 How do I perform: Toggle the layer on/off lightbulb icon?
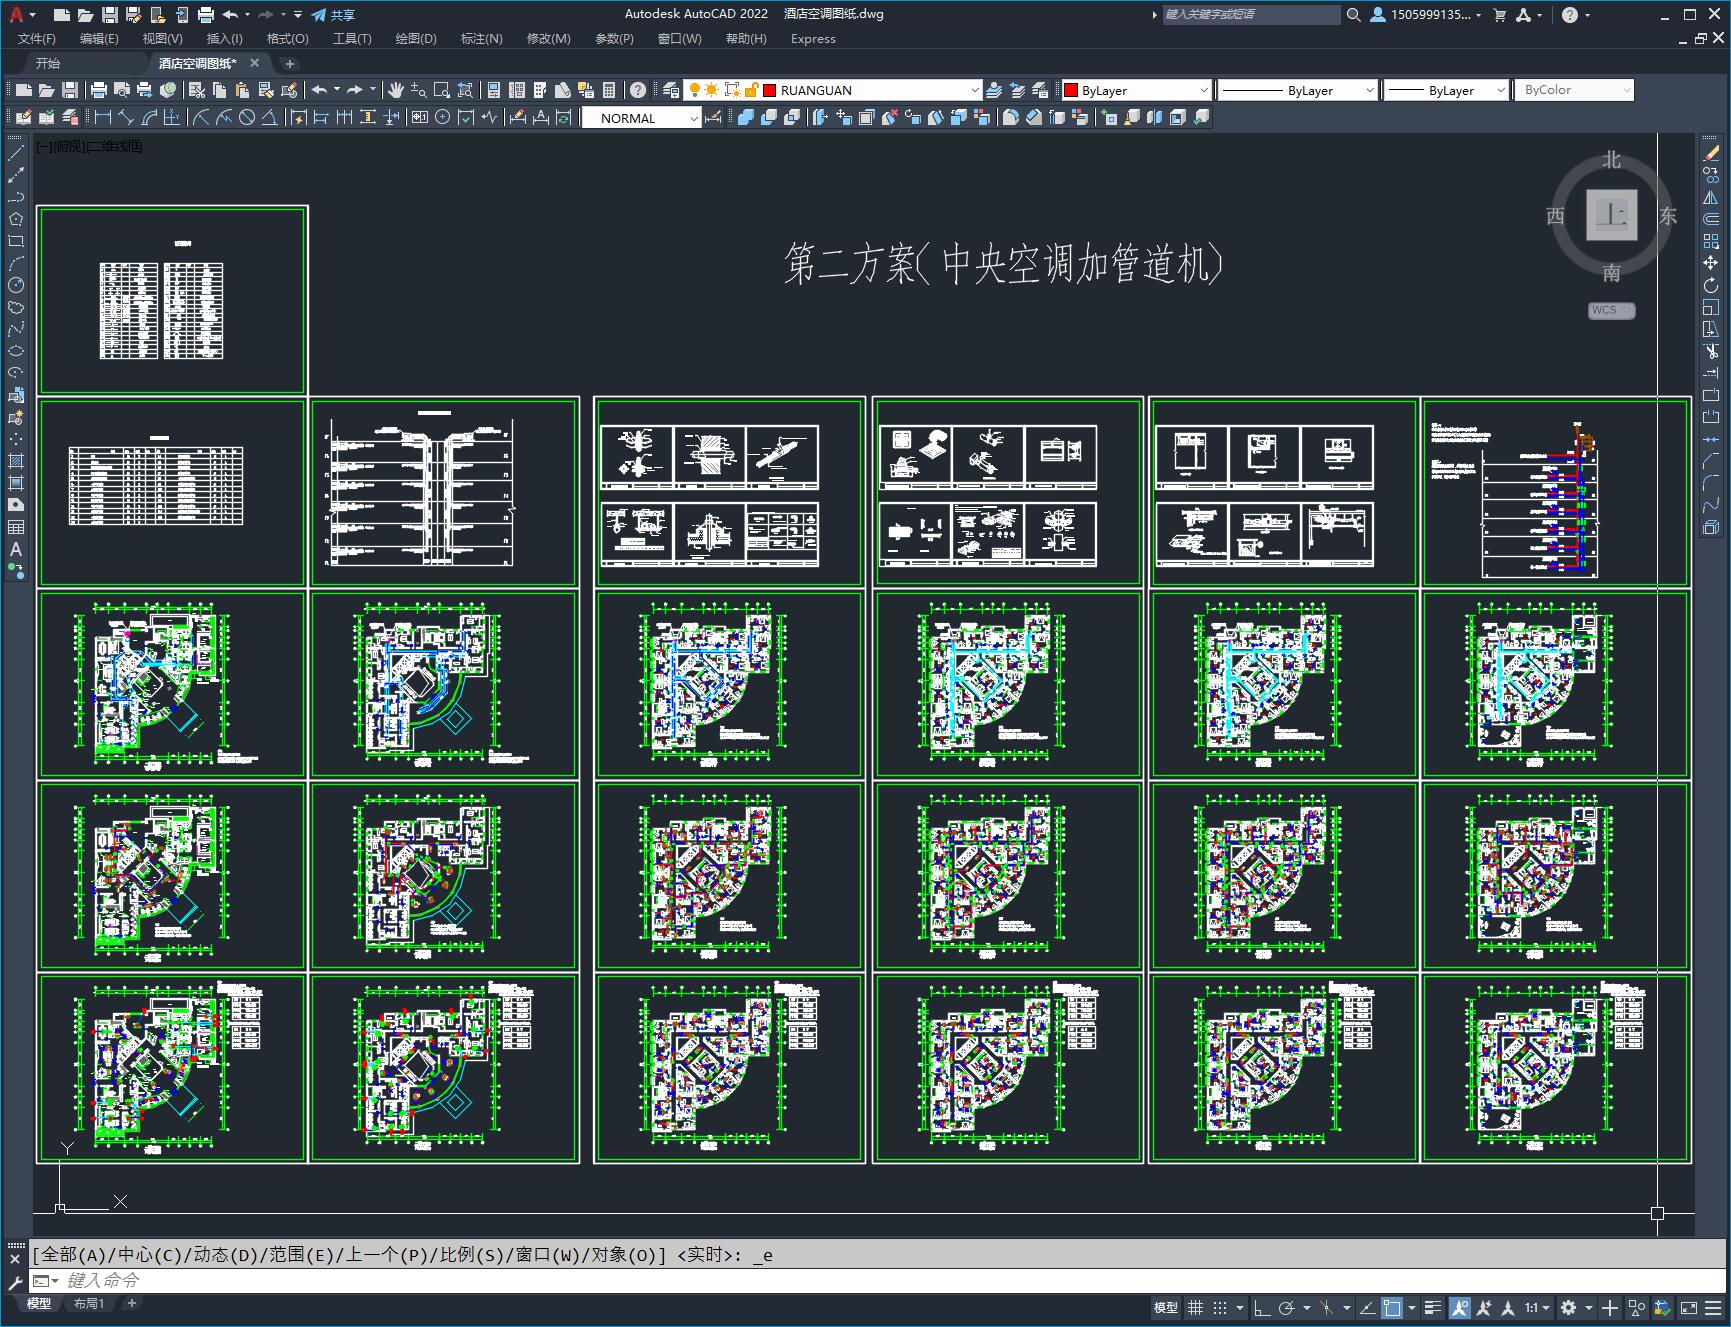coord(694,90)
